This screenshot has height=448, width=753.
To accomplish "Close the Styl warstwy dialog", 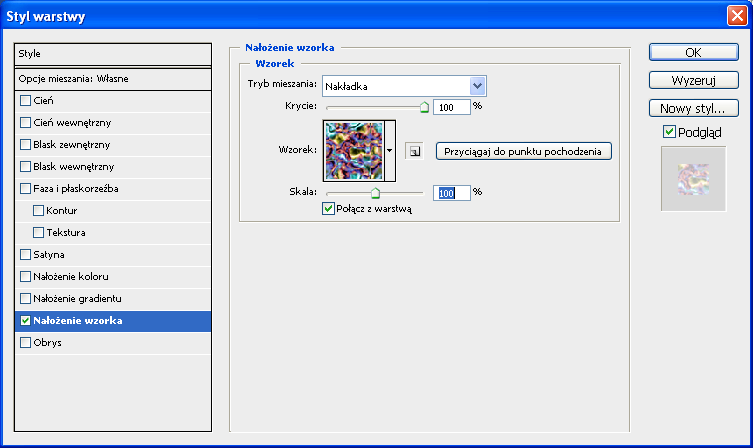I will pos(735,15).
